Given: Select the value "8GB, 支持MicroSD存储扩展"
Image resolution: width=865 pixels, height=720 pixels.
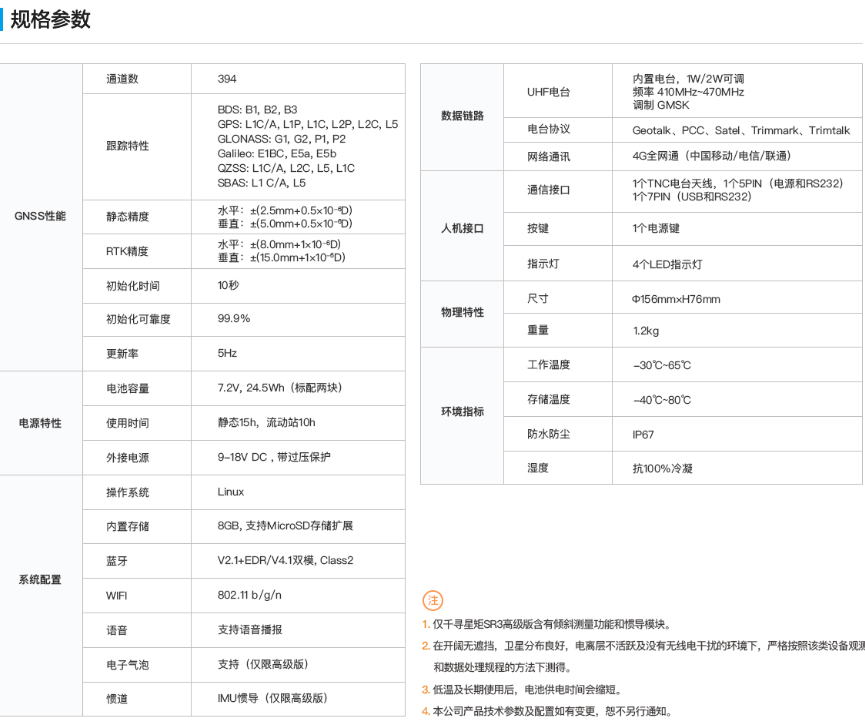Looking at the screenshot, I should pos(285,526).
